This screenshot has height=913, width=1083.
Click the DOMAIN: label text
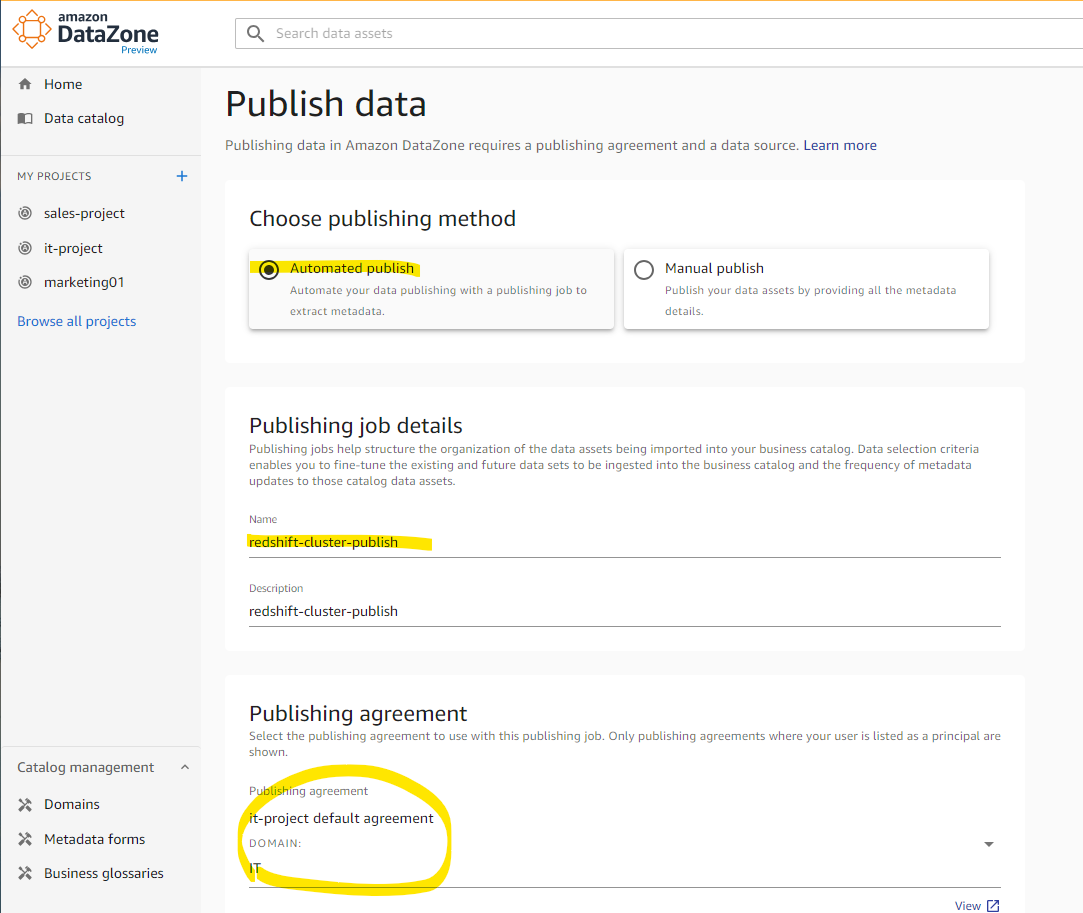pyautogui.click(x=275, y=843)
